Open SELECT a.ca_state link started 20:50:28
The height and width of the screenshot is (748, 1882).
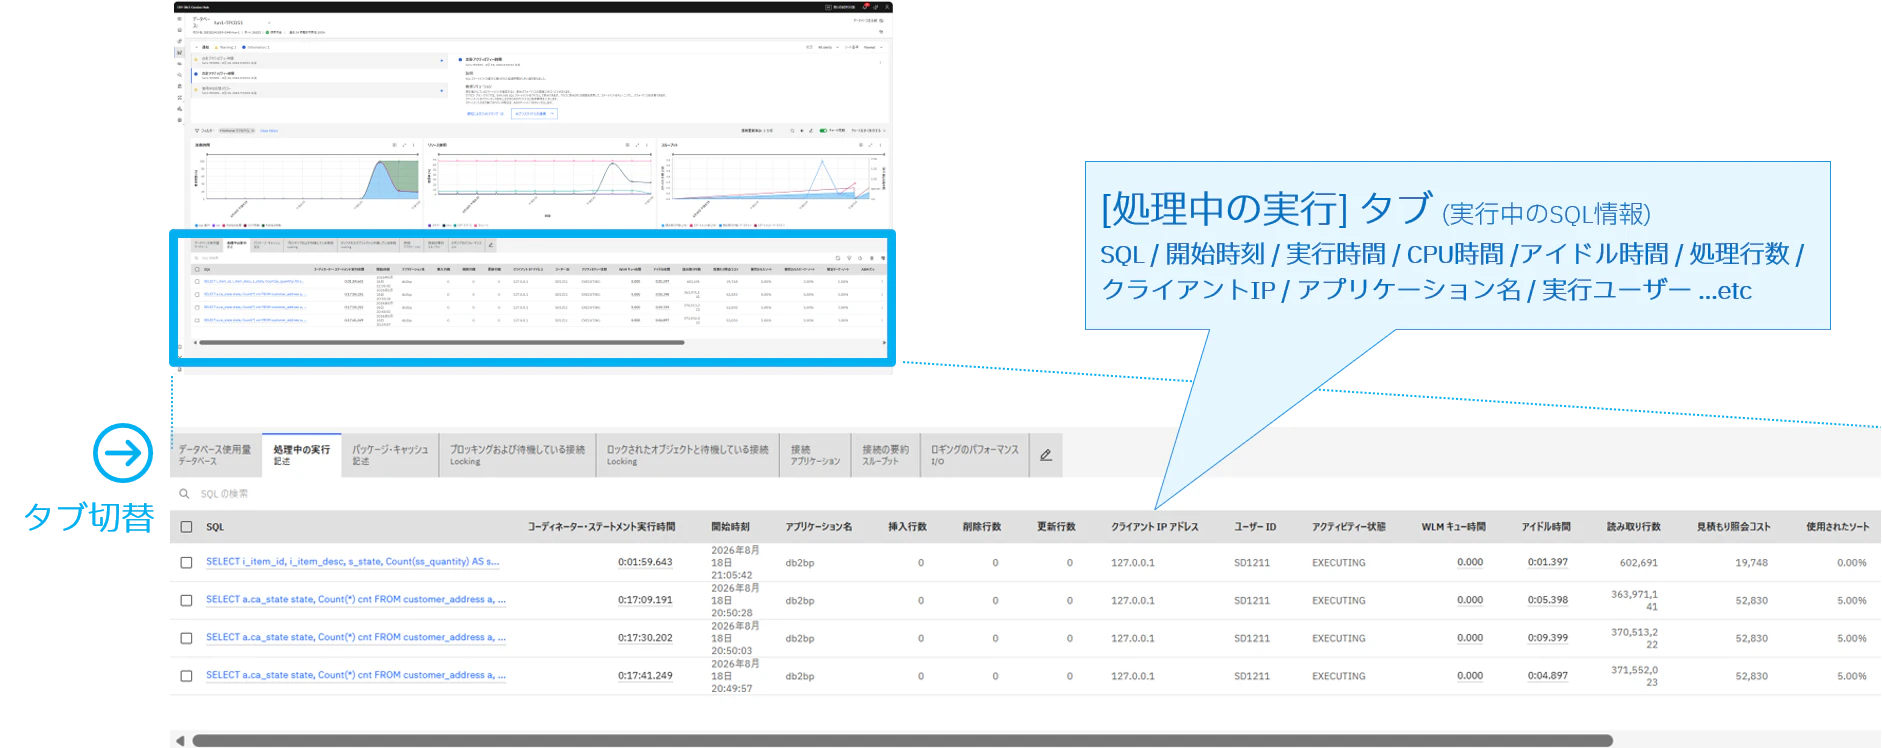tap(356, 600)
